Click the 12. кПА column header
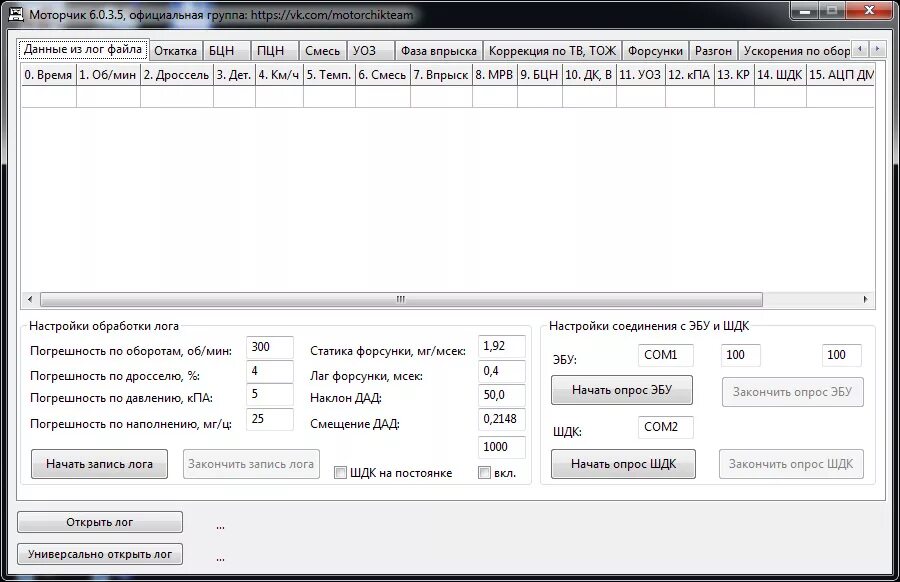Viewport: 900px width, 582px height. [x=690, y=75]
